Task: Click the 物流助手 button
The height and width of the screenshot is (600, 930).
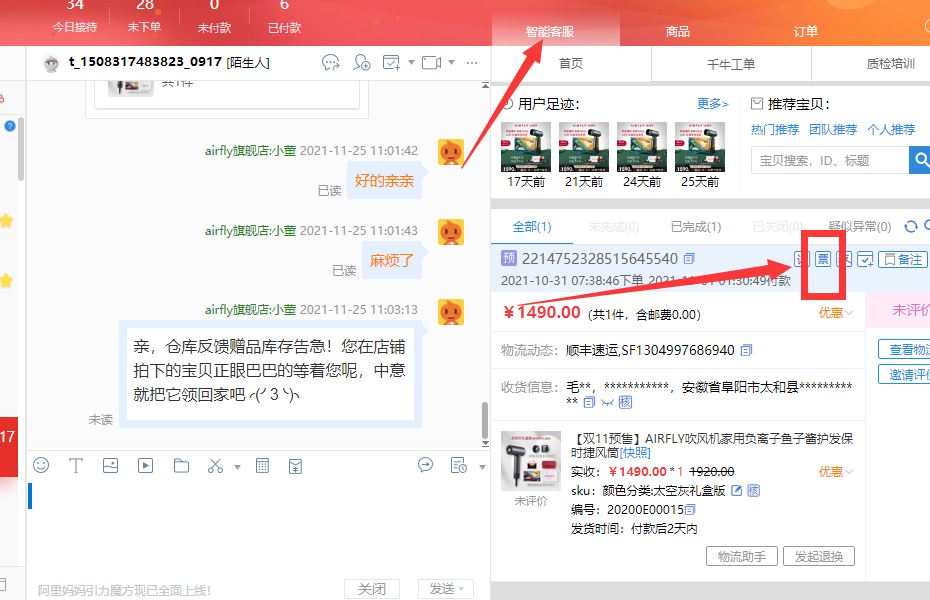Action: pos(741,556)
